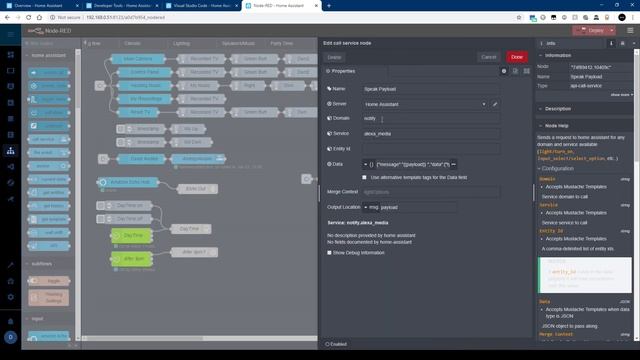Viewport: 640px width, 360px height.
Task: Select the node properties gear icon
Action: pyautogui.click(x=504, y=71)
